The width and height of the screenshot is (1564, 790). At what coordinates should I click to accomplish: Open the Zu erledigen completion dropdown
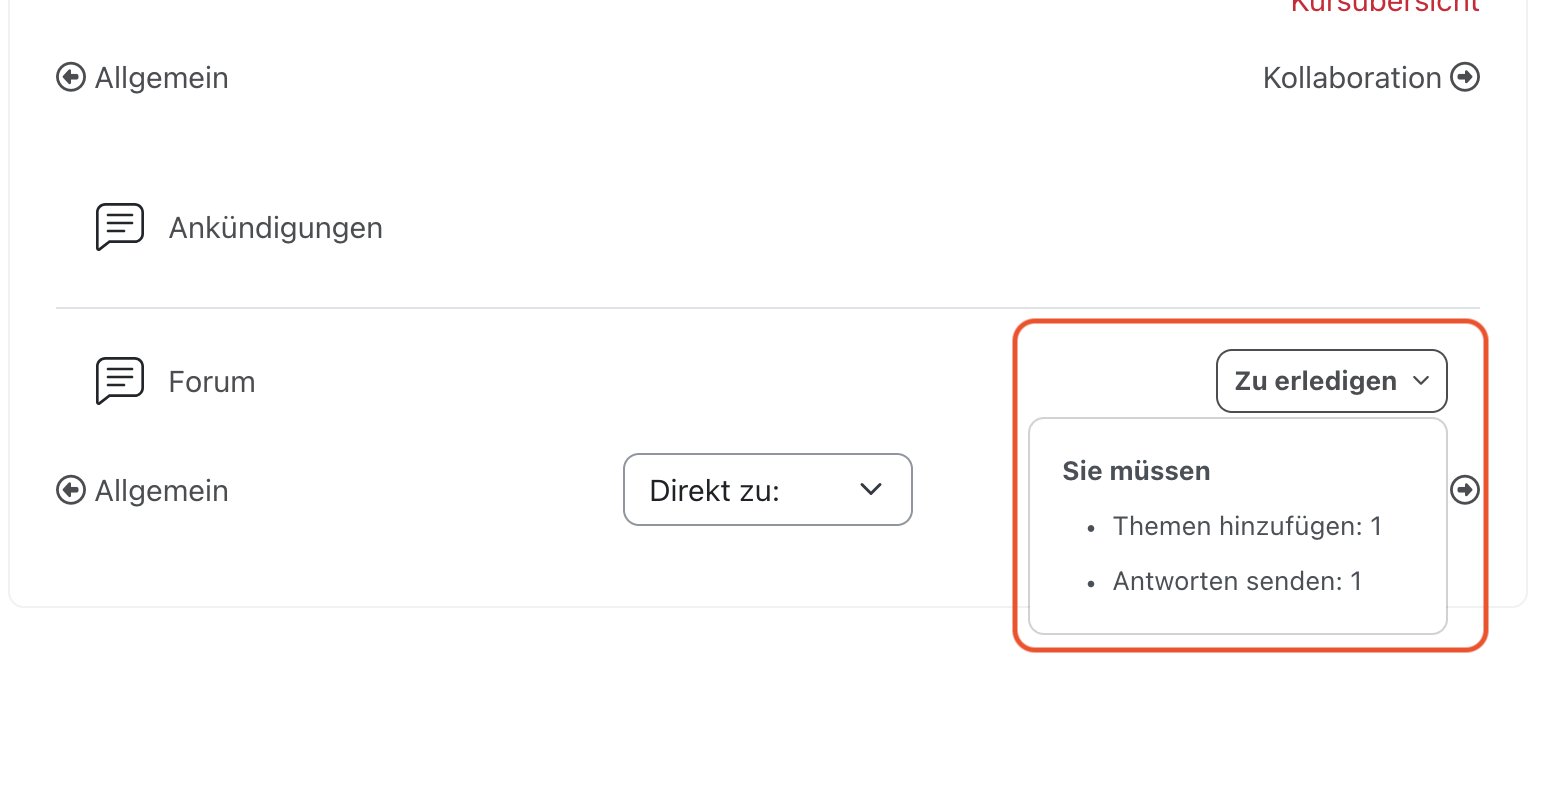[x=1315, y=381]
